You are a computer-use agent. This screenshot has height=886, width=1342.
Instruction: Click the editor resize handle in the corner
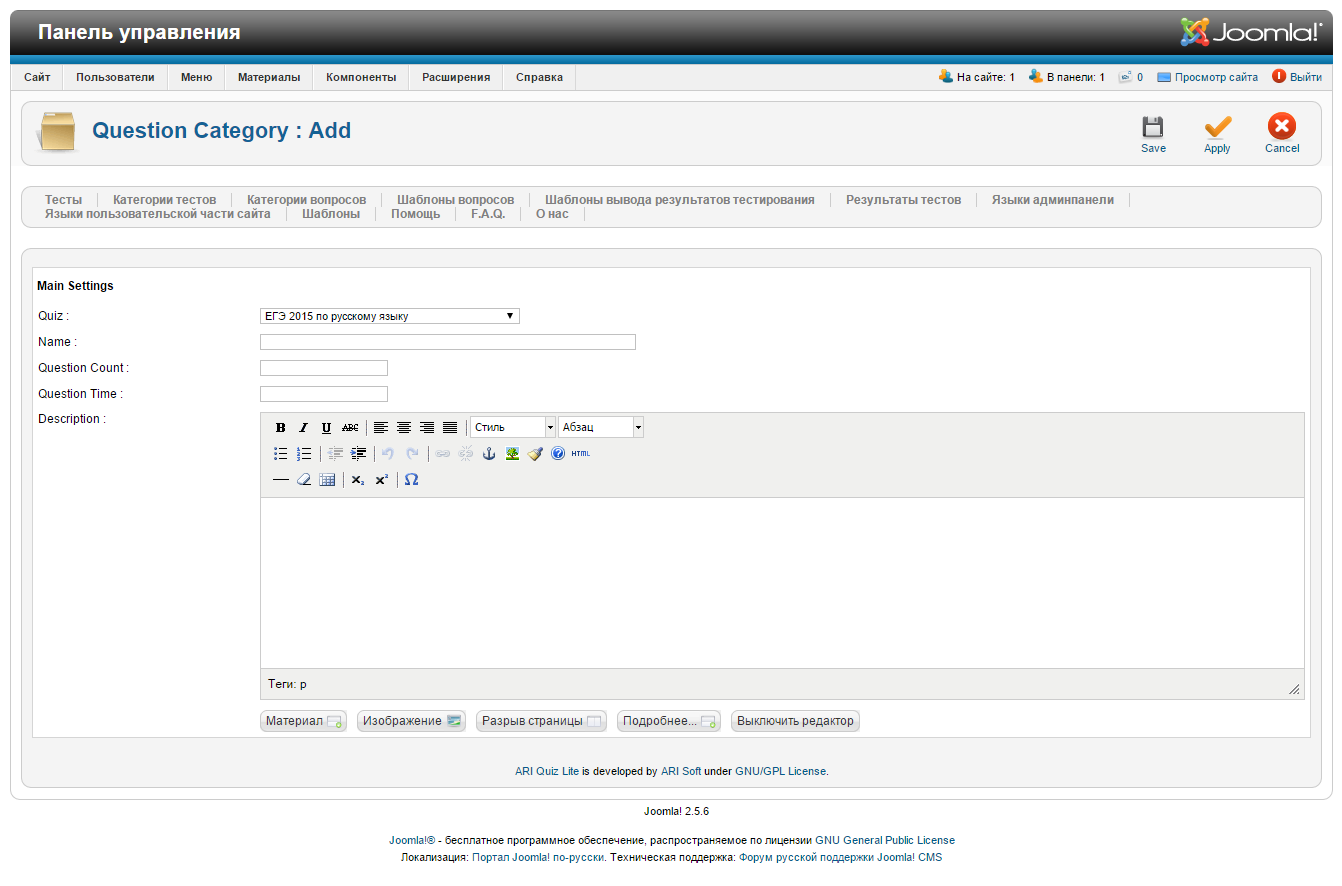(x=1294, y=689)
